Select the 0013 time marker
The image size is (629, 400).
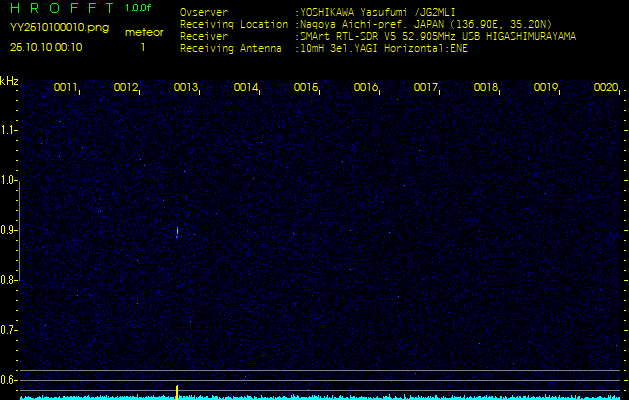(x=186, y=88)
